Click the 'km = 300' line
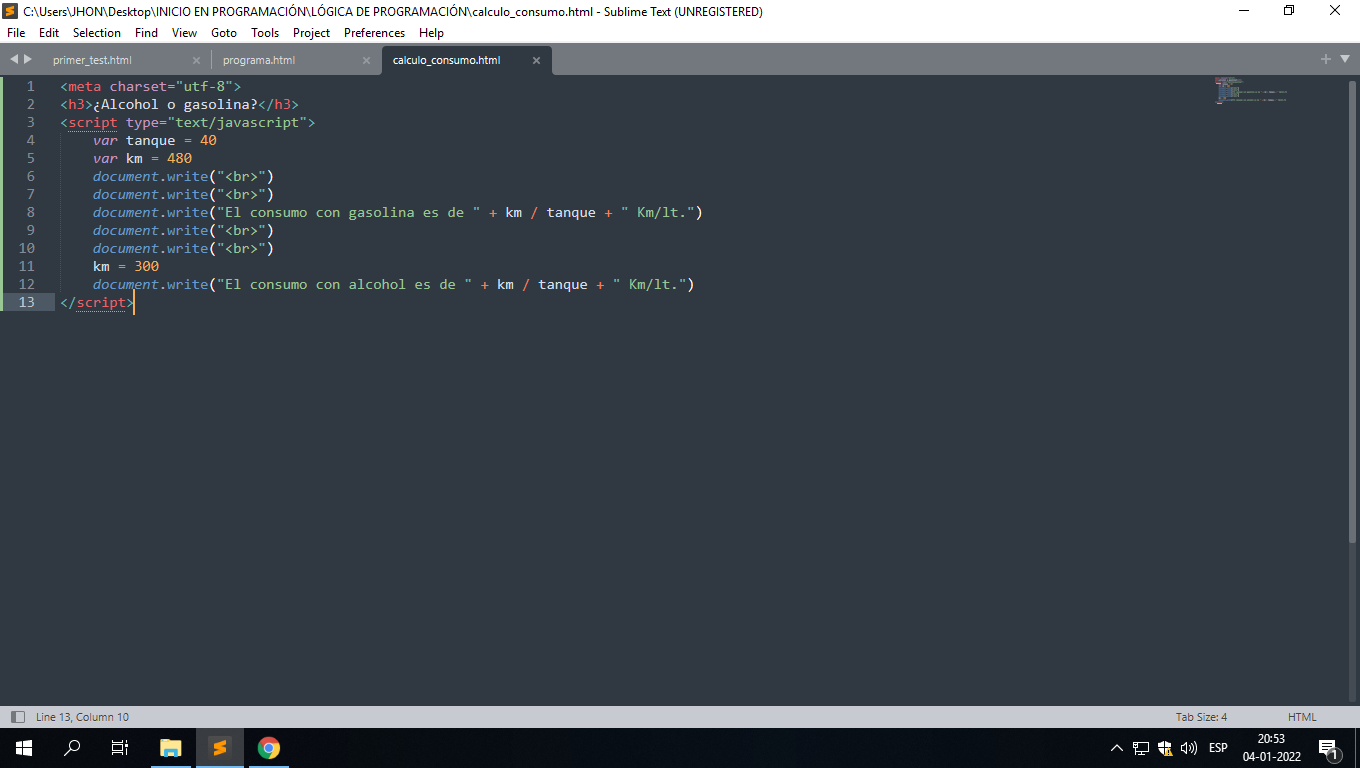 126,266
